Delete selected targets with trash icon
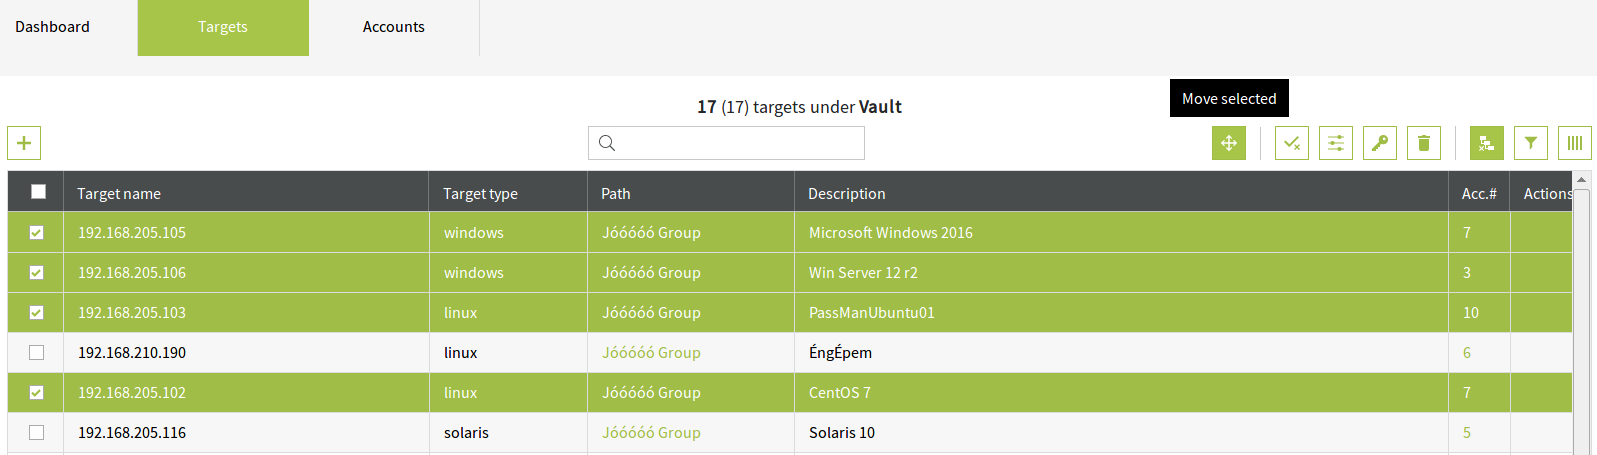1597x455 pixels. (1424, 143)
